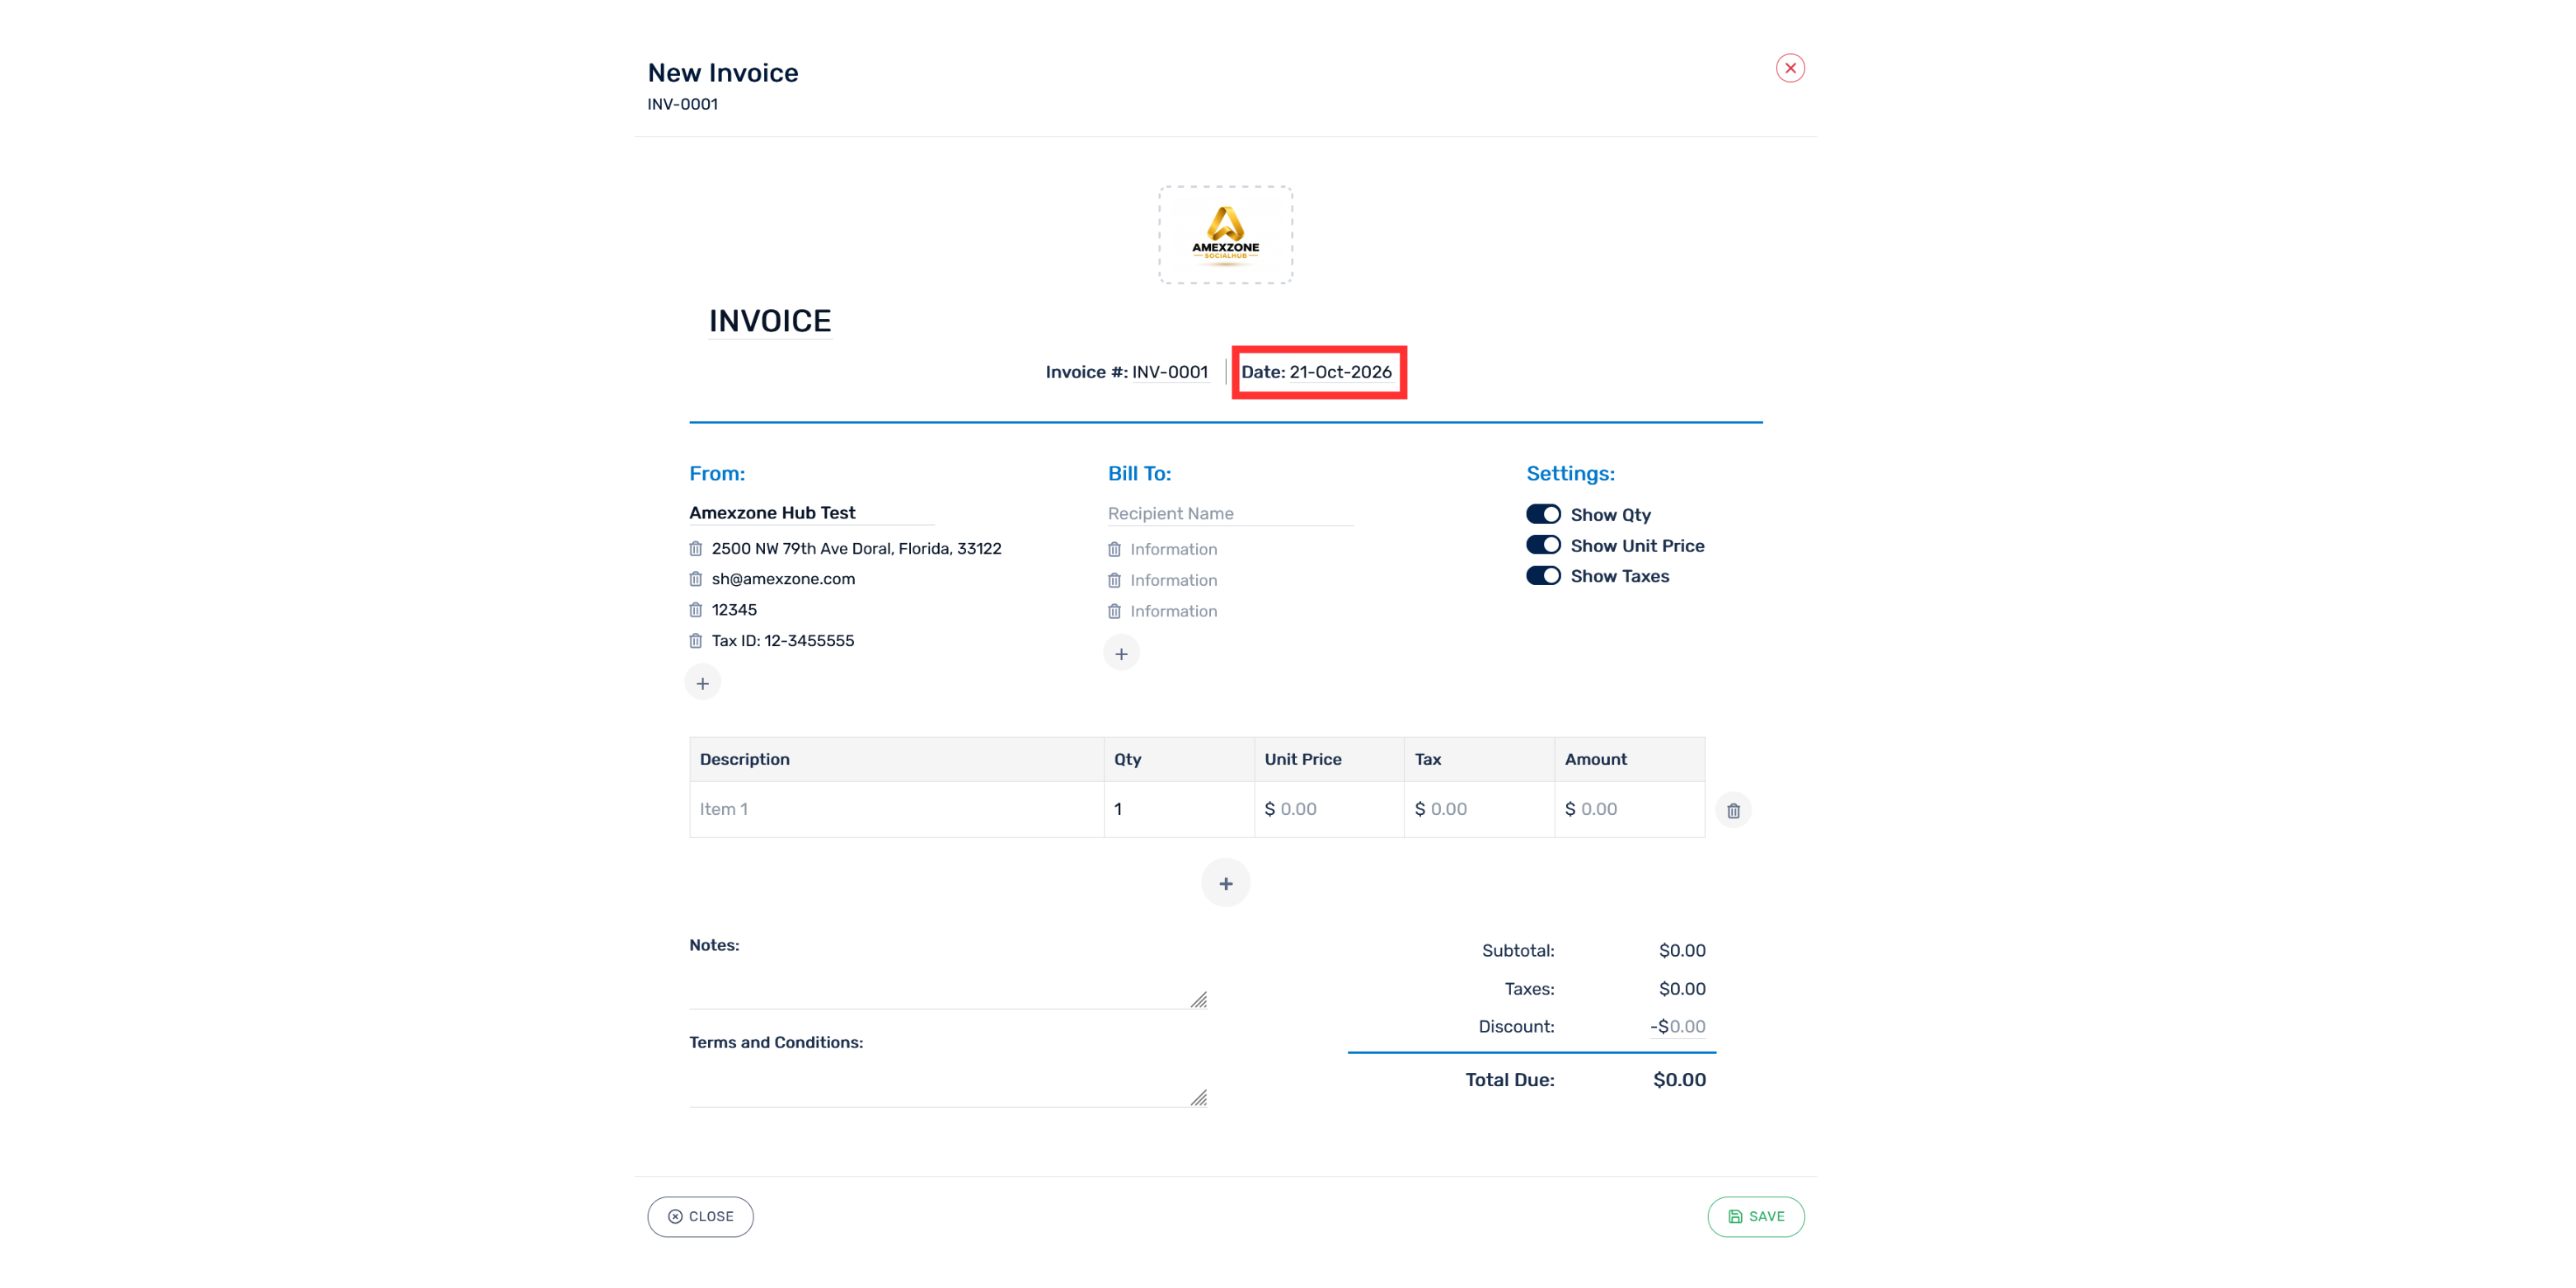2576x1288 pixels.
Task: Click the Unit Price field in Item 1 row
Action: [x=1329, y=809]
